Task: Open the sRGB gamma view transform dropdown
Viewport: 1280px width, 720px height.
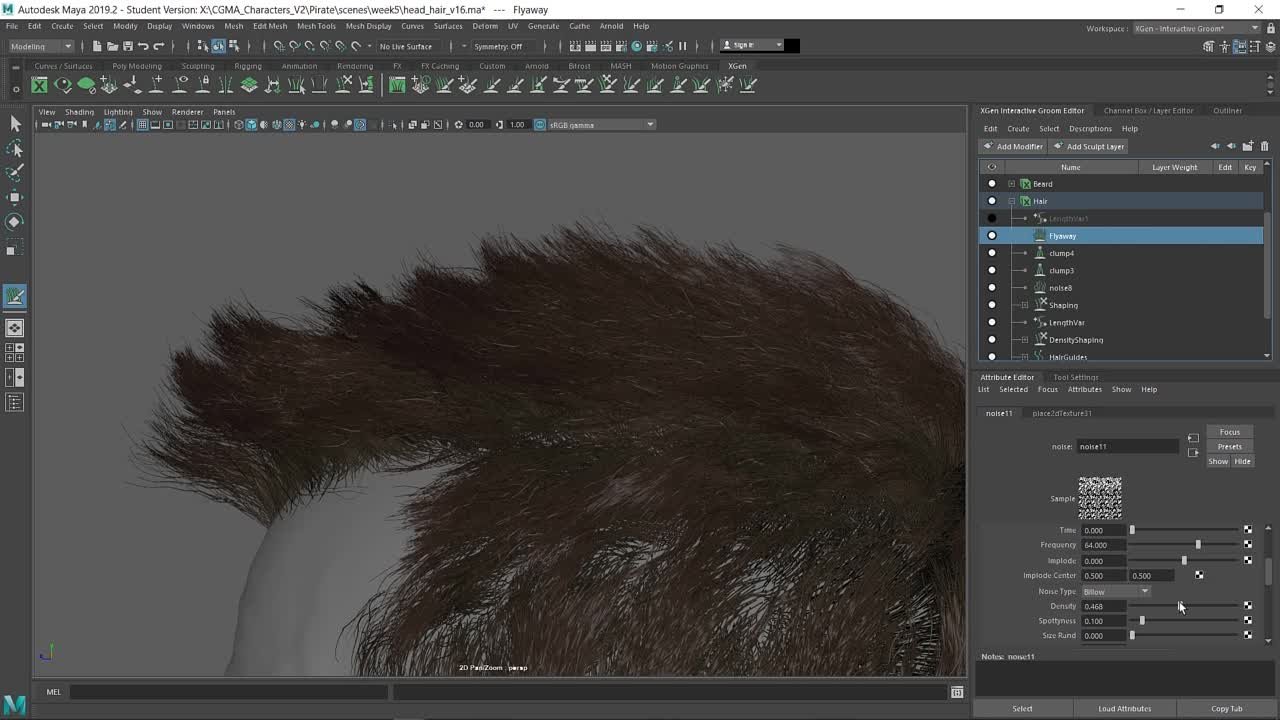Action: [x=601, y=125]
